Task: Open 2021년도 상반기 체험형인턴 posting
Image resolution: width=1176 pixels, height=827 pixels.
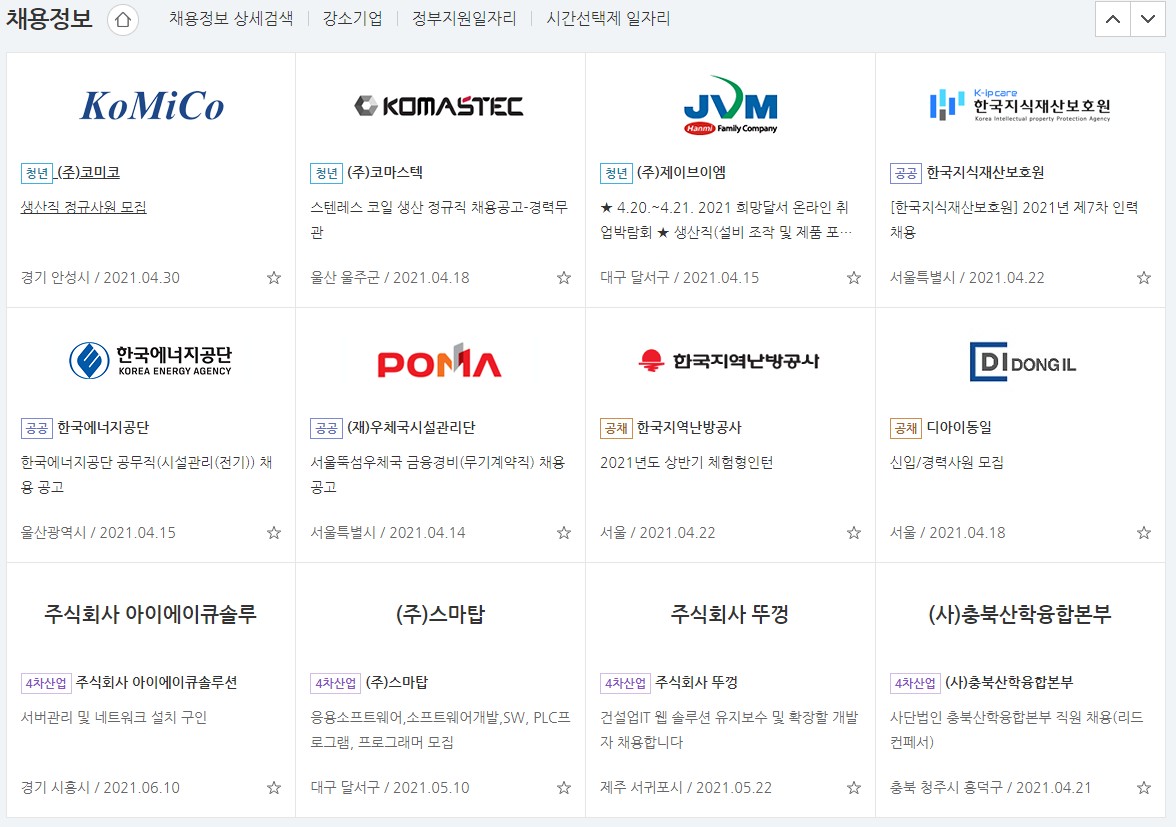Action: 686,462
